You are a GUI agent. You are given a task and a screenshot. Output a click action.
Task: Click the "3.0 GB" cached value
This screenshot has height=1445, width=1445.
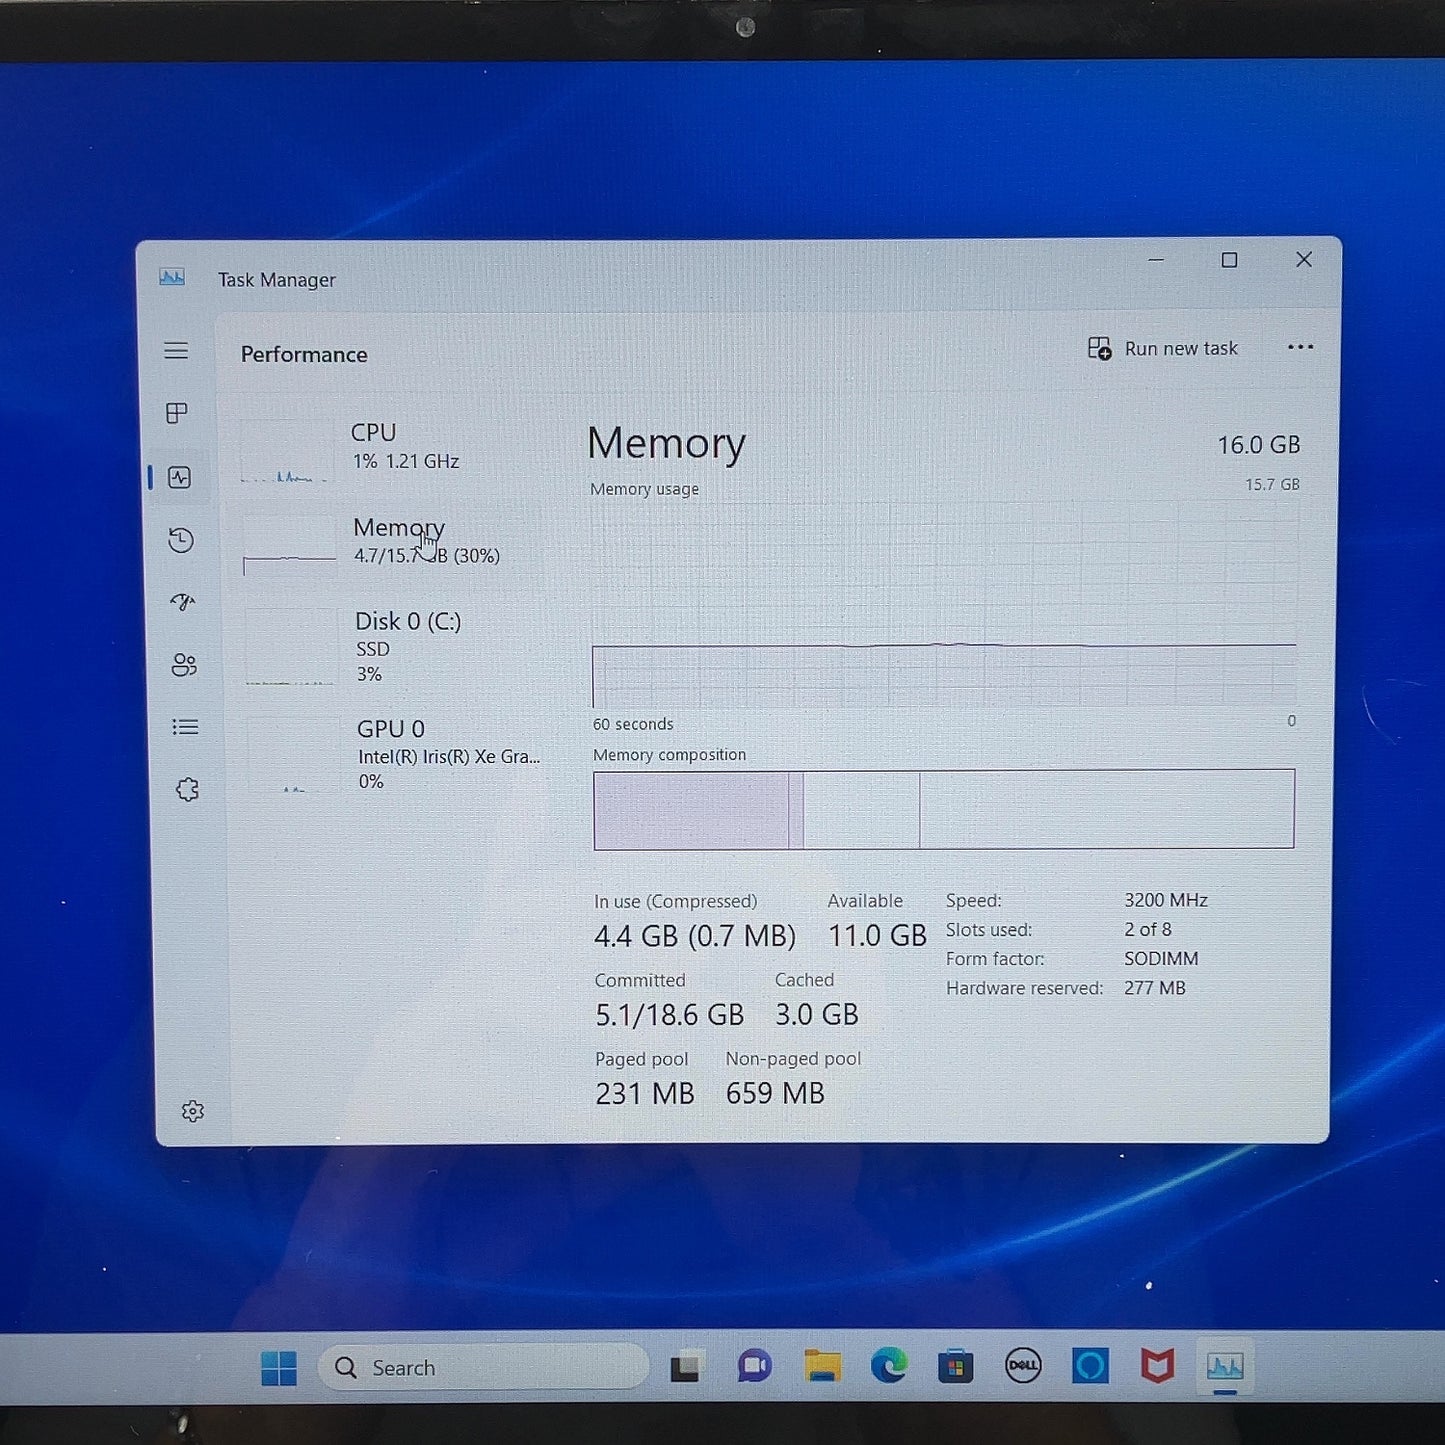tap(817, 1015)
